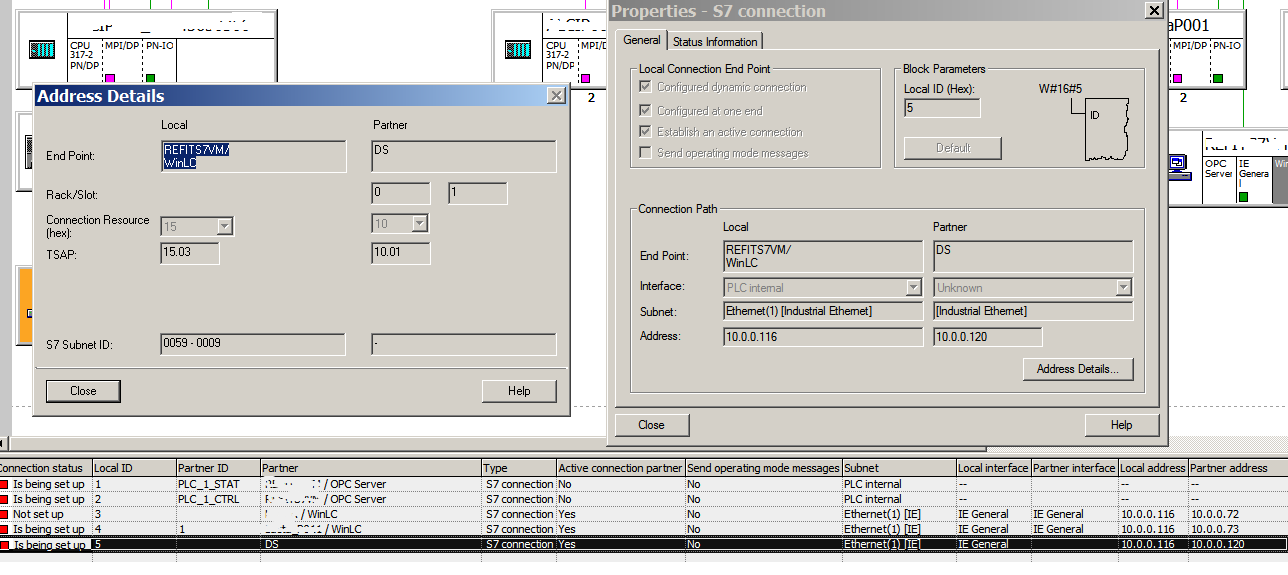Image resolution: width=1288 pixels, height=575 pixels.
Task: Click the PC station computer icon
Action: coord(1178,163)
